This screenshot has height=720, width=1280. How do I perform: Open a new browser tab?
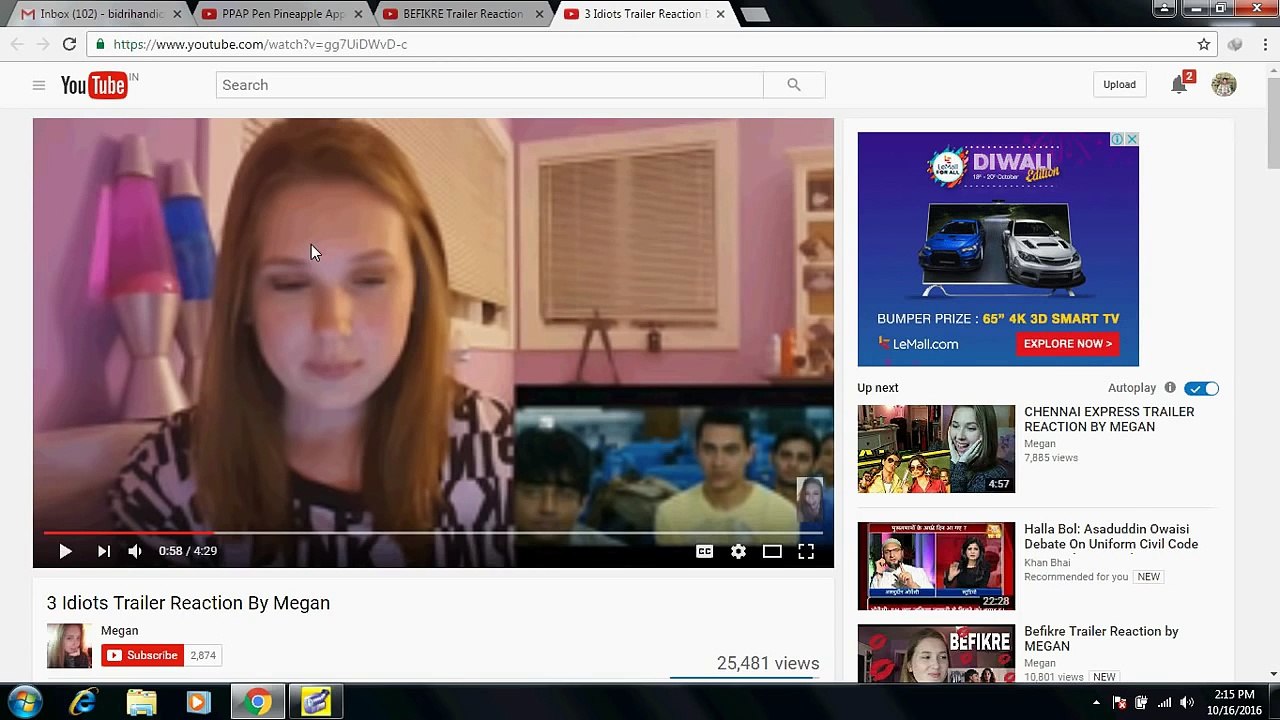pos(755,14)
